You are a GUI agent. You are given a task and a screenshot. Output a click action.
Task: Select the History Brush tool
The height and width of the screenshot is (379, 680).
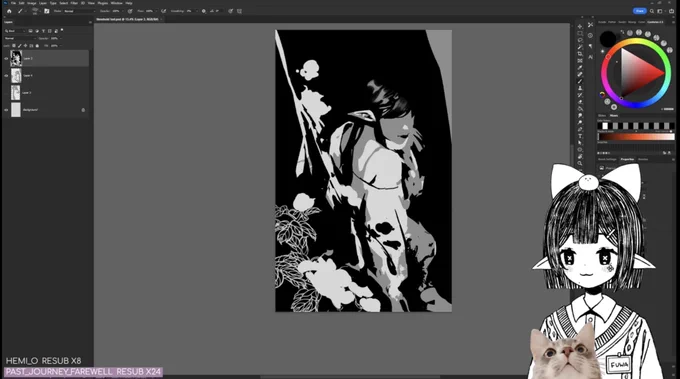coord(580,95)
